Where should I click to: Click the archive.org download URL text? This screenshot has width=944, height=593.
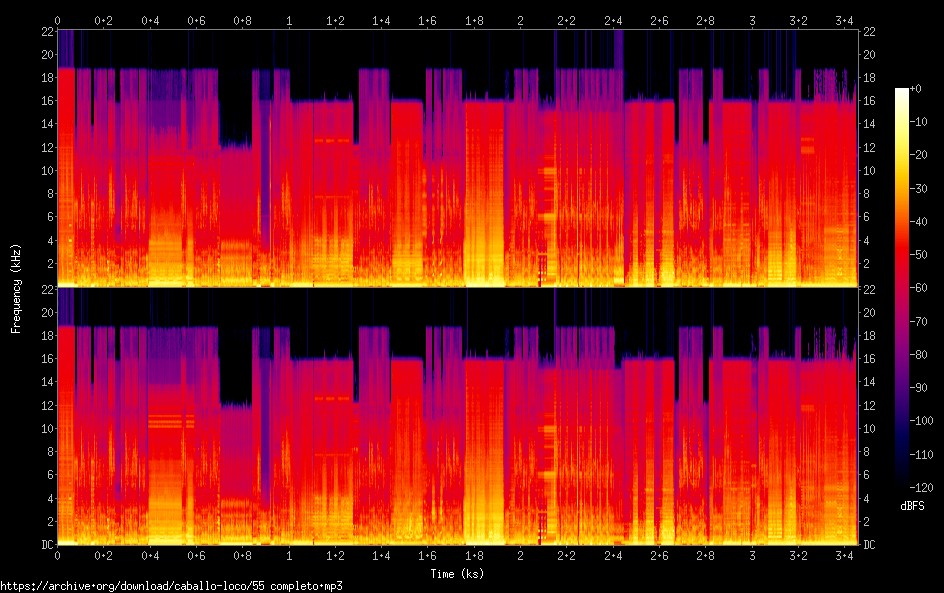pos(172,586)
